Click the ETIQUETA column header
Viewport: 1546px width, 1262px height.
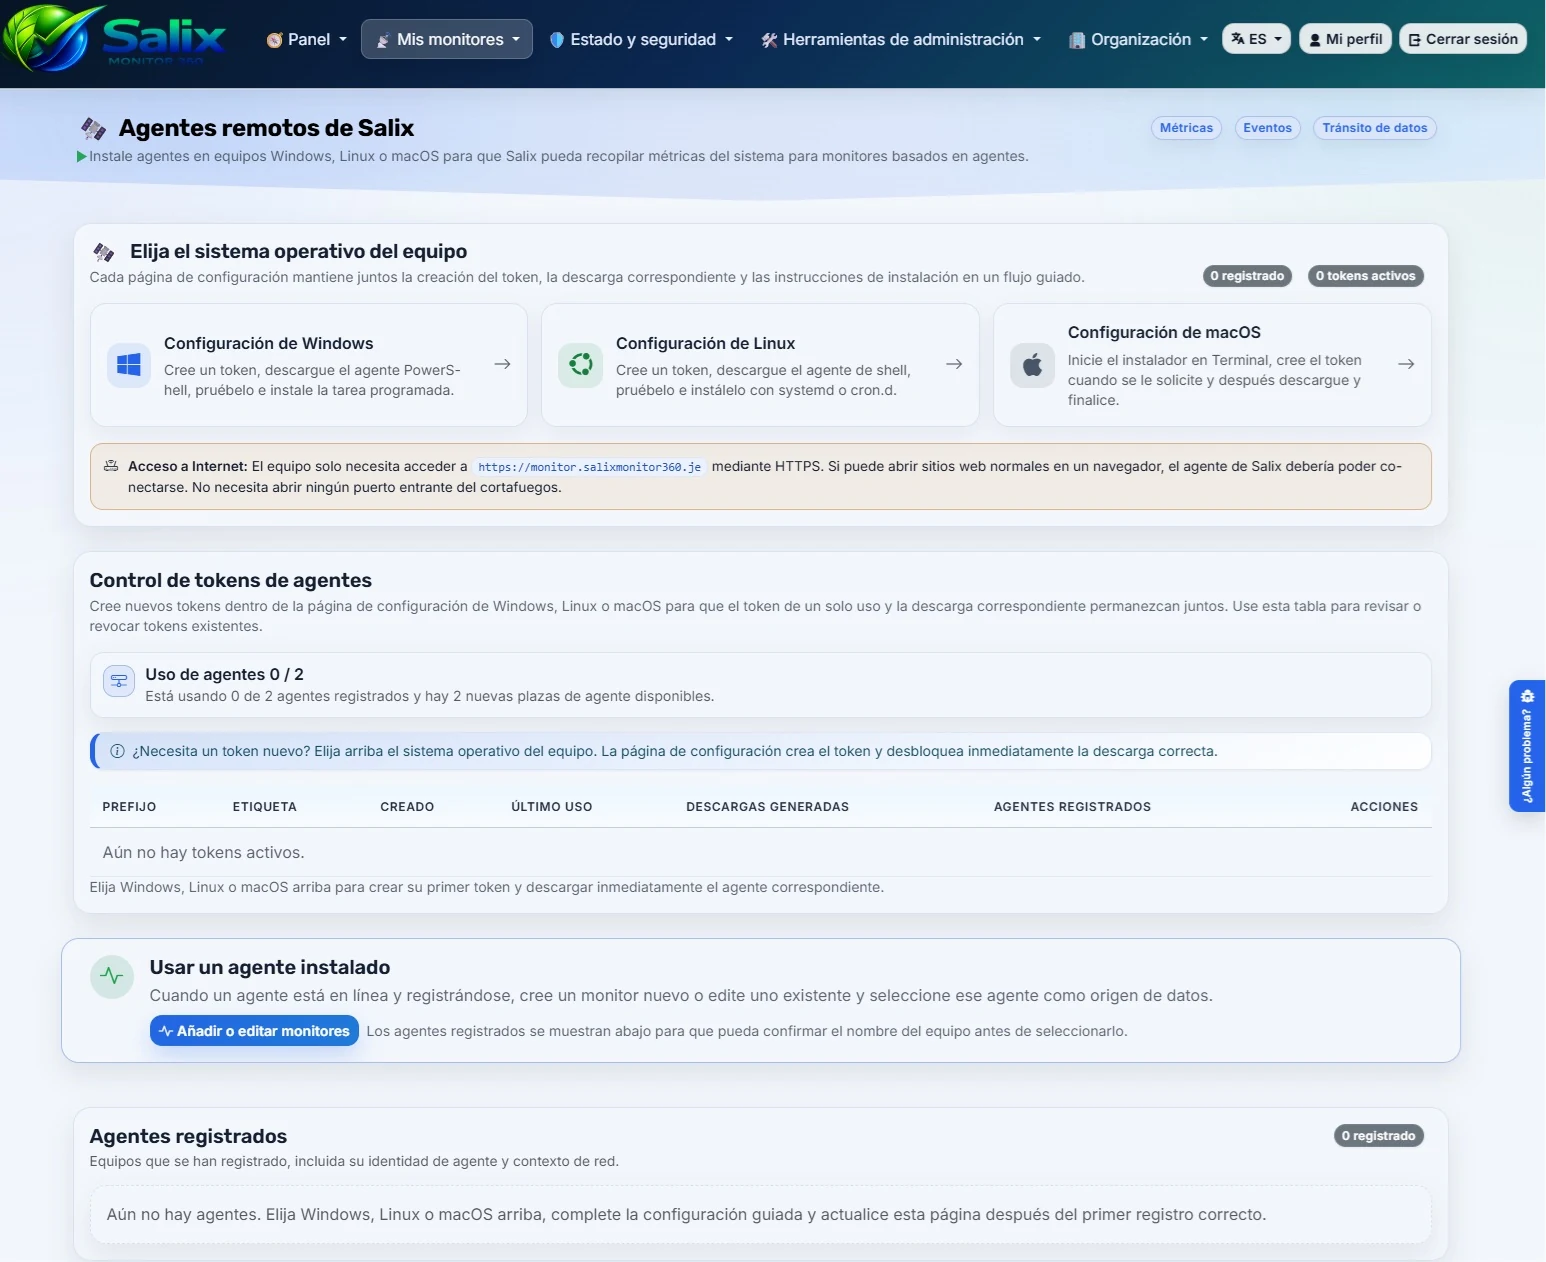click(265, 807)
